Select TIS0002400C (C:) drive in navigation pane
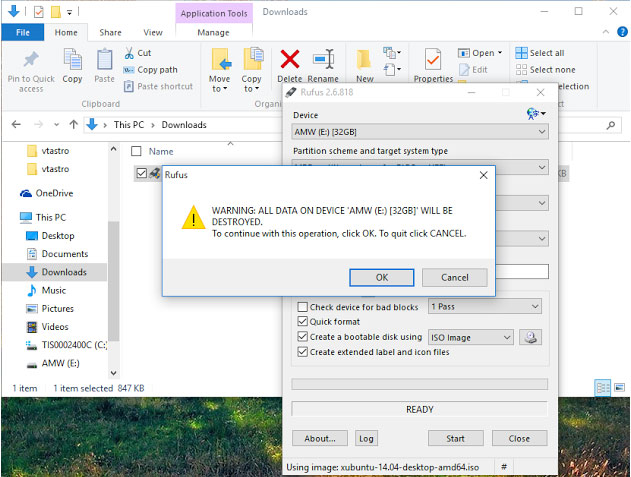 (x=66, y=345)
